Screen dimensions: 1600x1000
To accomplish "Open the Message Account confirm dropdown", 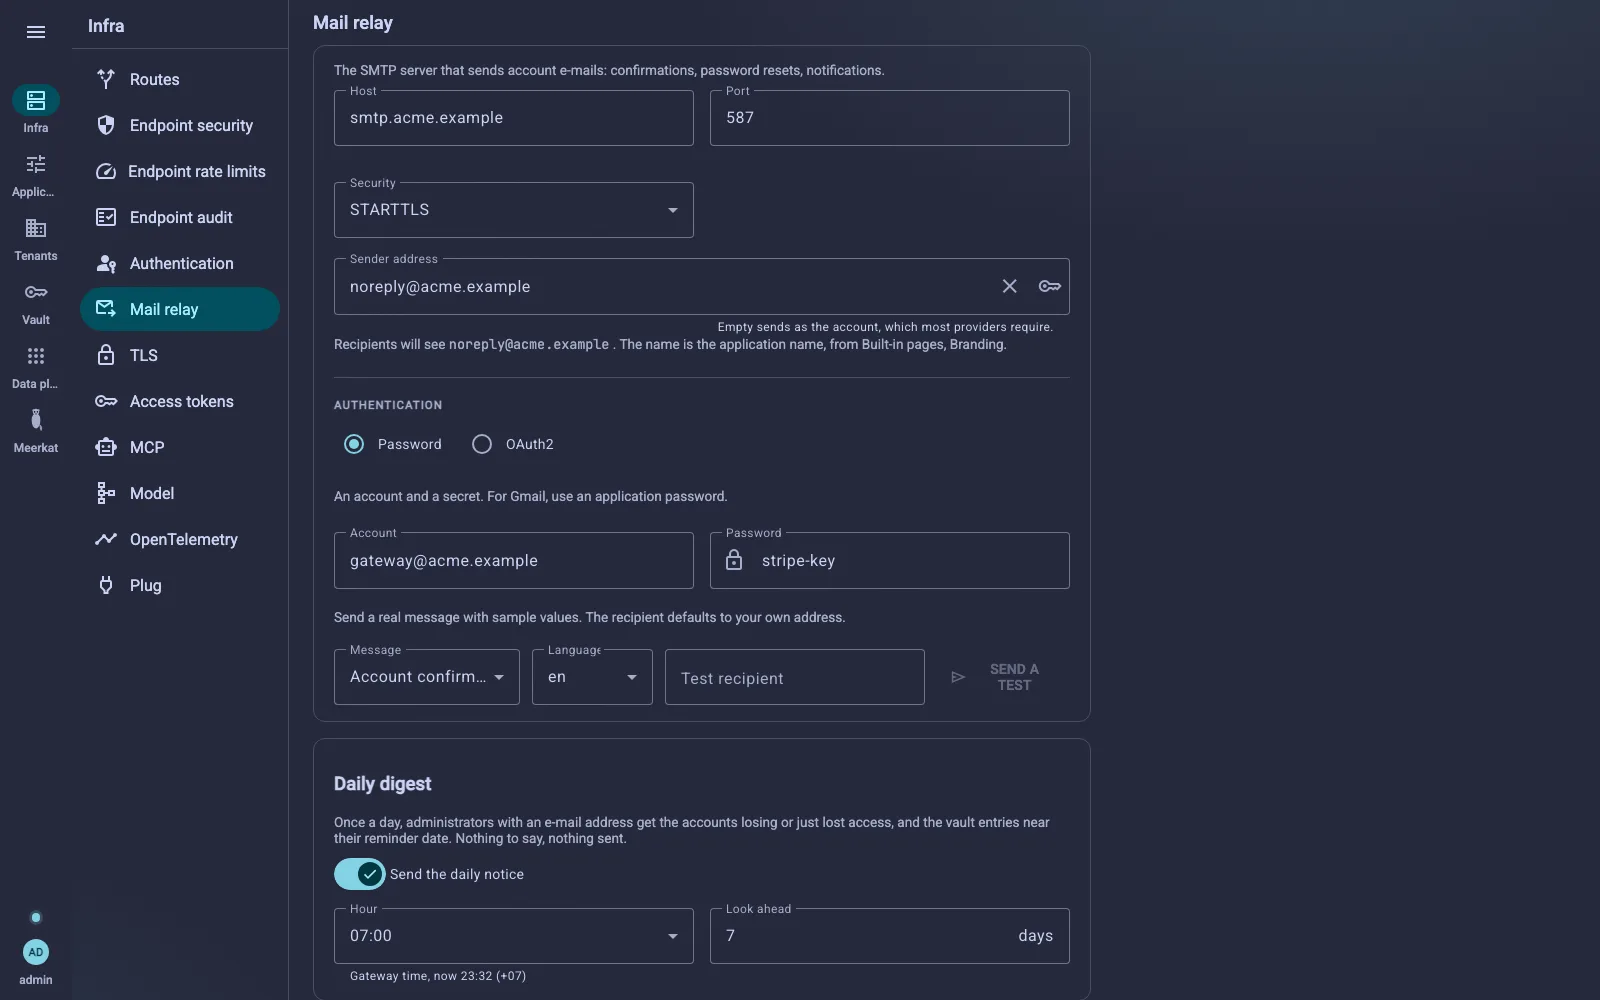I will click(427, 677).
